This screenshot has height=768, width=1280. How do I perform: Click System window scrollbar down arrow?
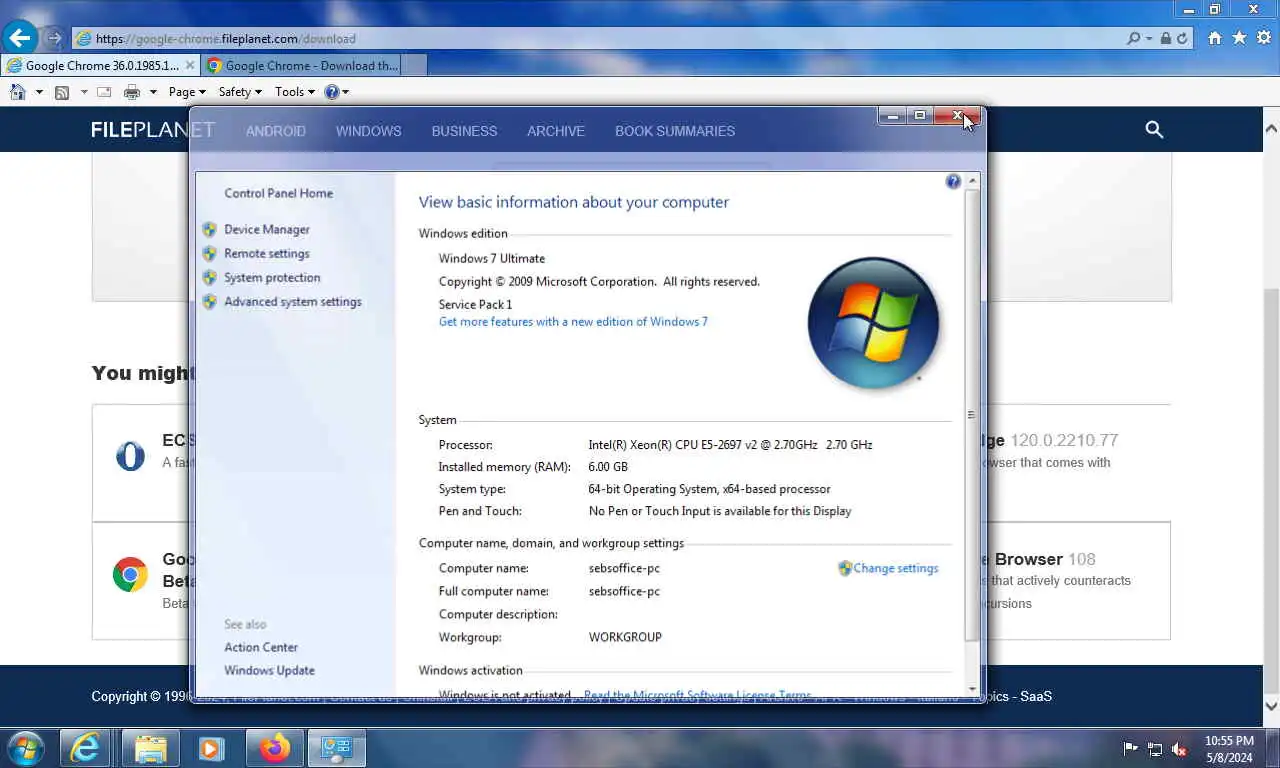973,689
